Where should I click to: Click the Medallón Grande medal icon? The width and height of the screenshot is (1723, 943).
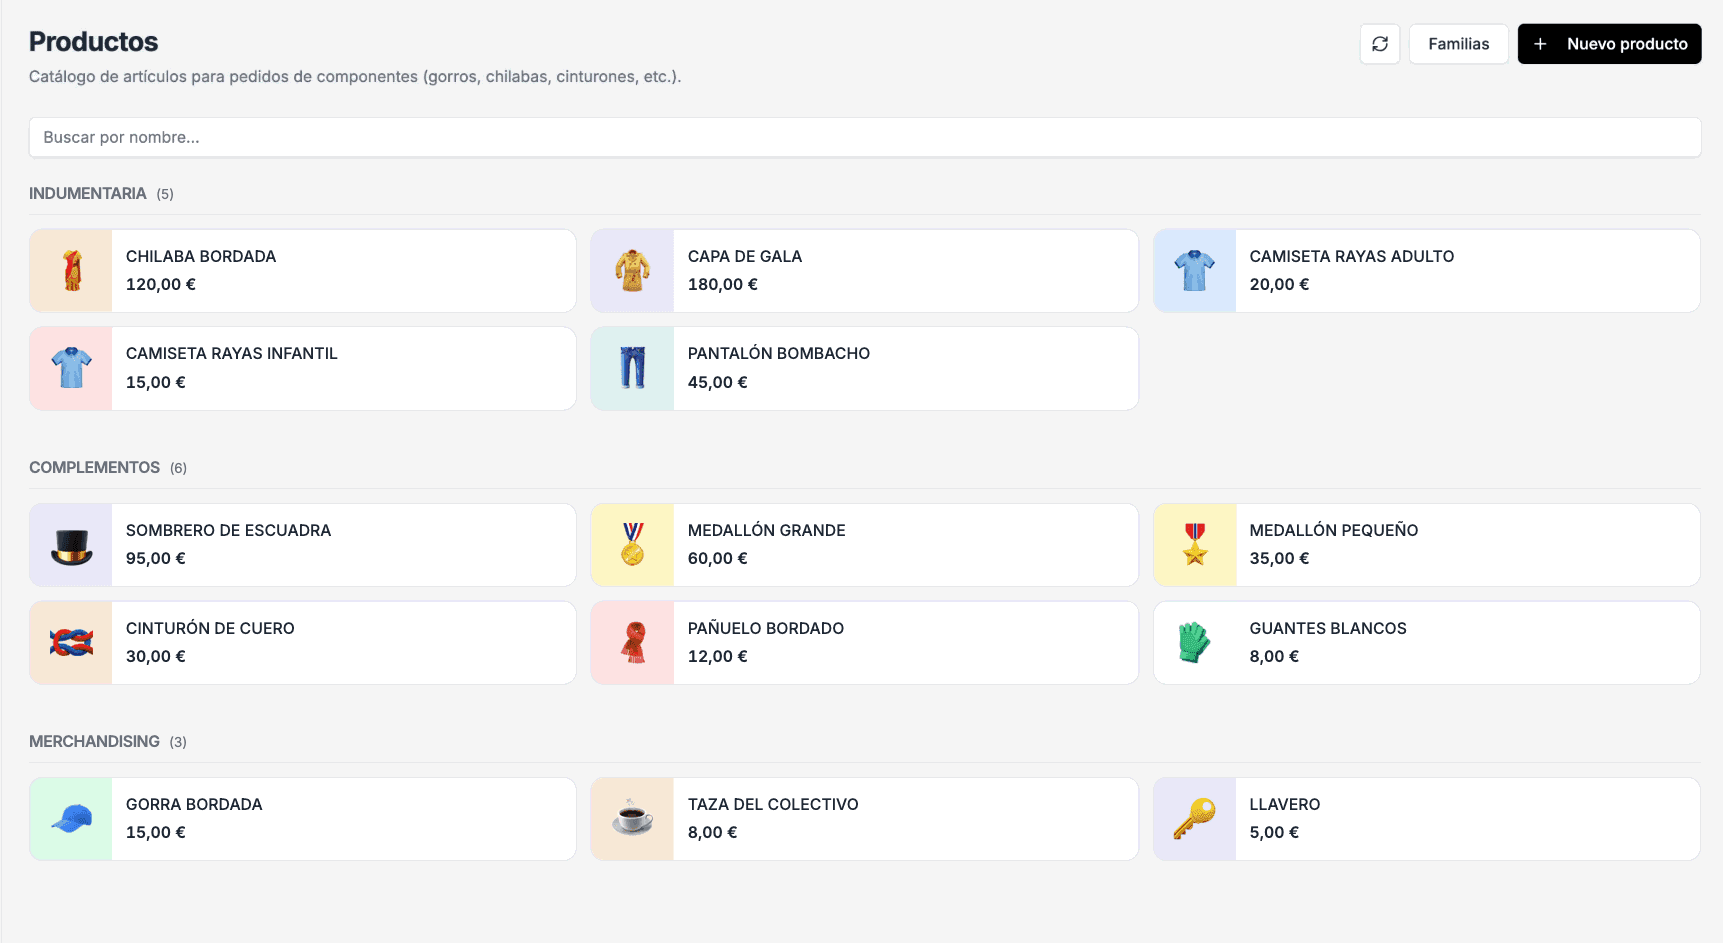(x=633, y=545)
